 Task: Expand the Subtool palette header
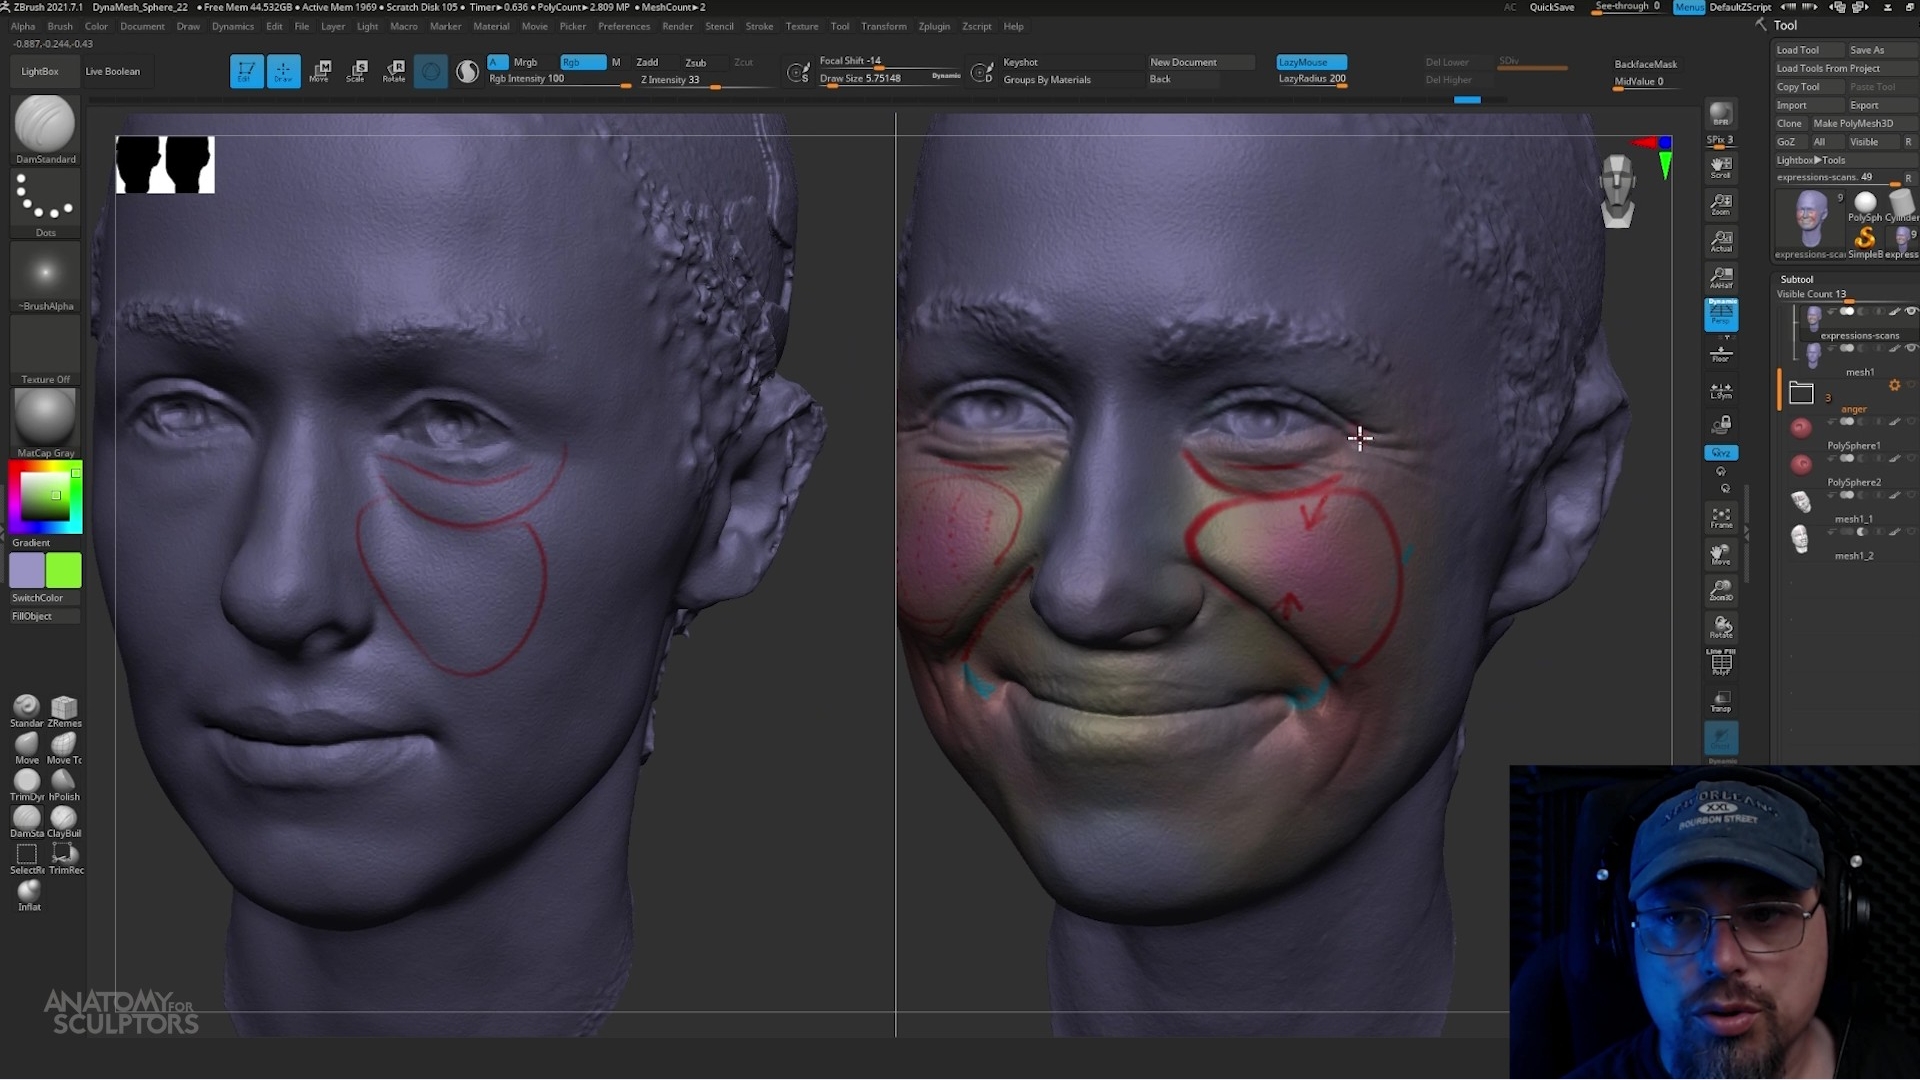pos(1797,279)
